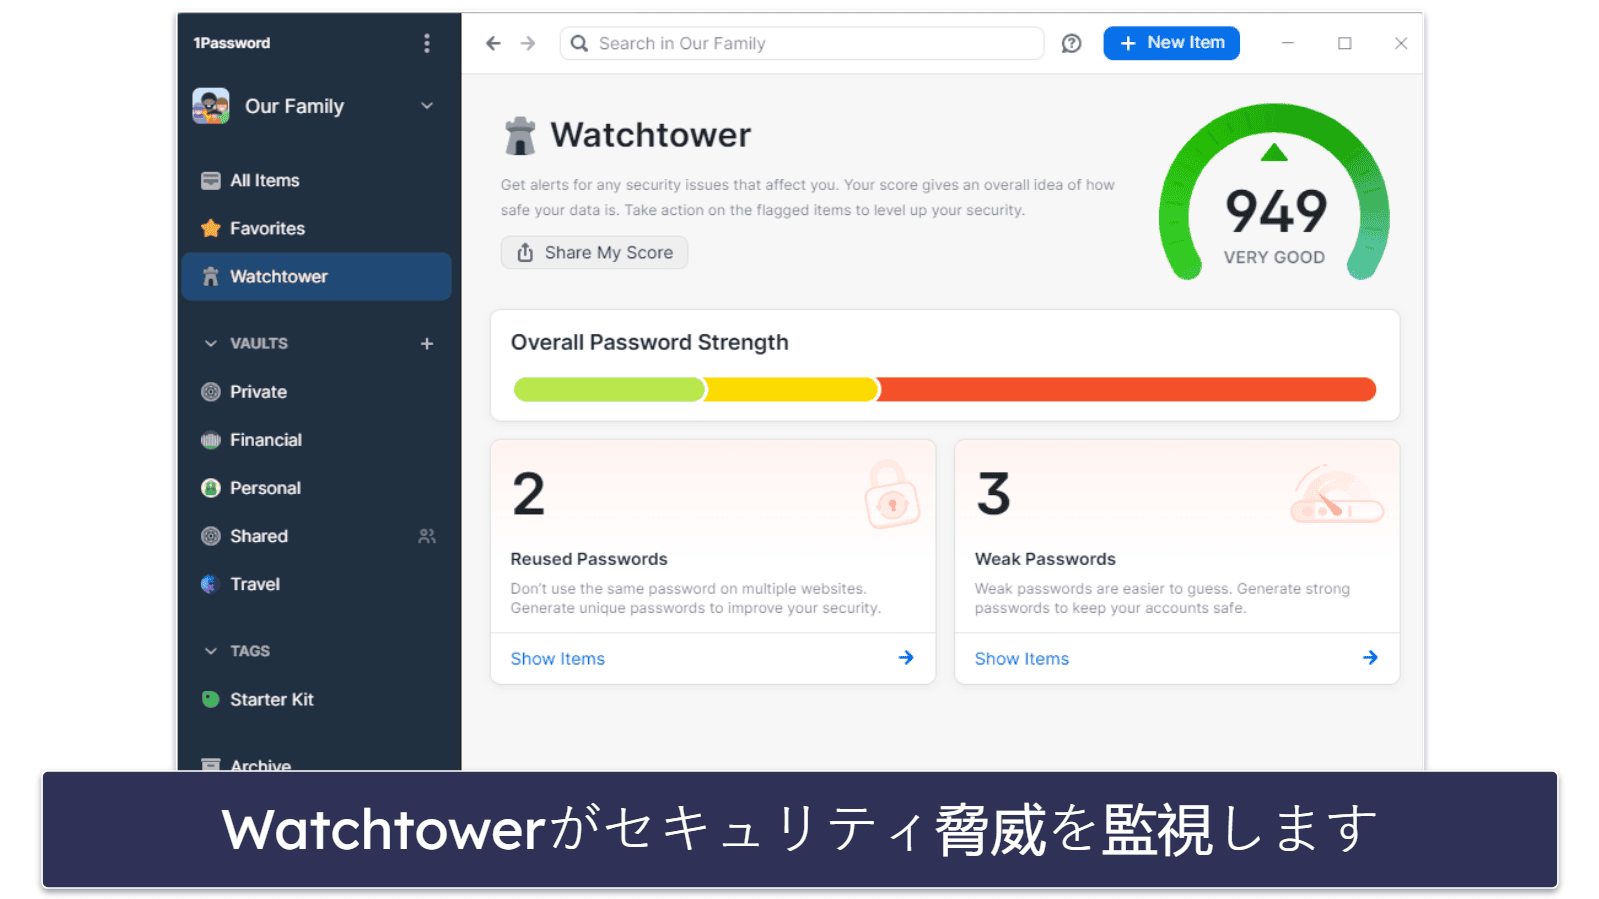Open the Private vault

[x=316, y=392]
